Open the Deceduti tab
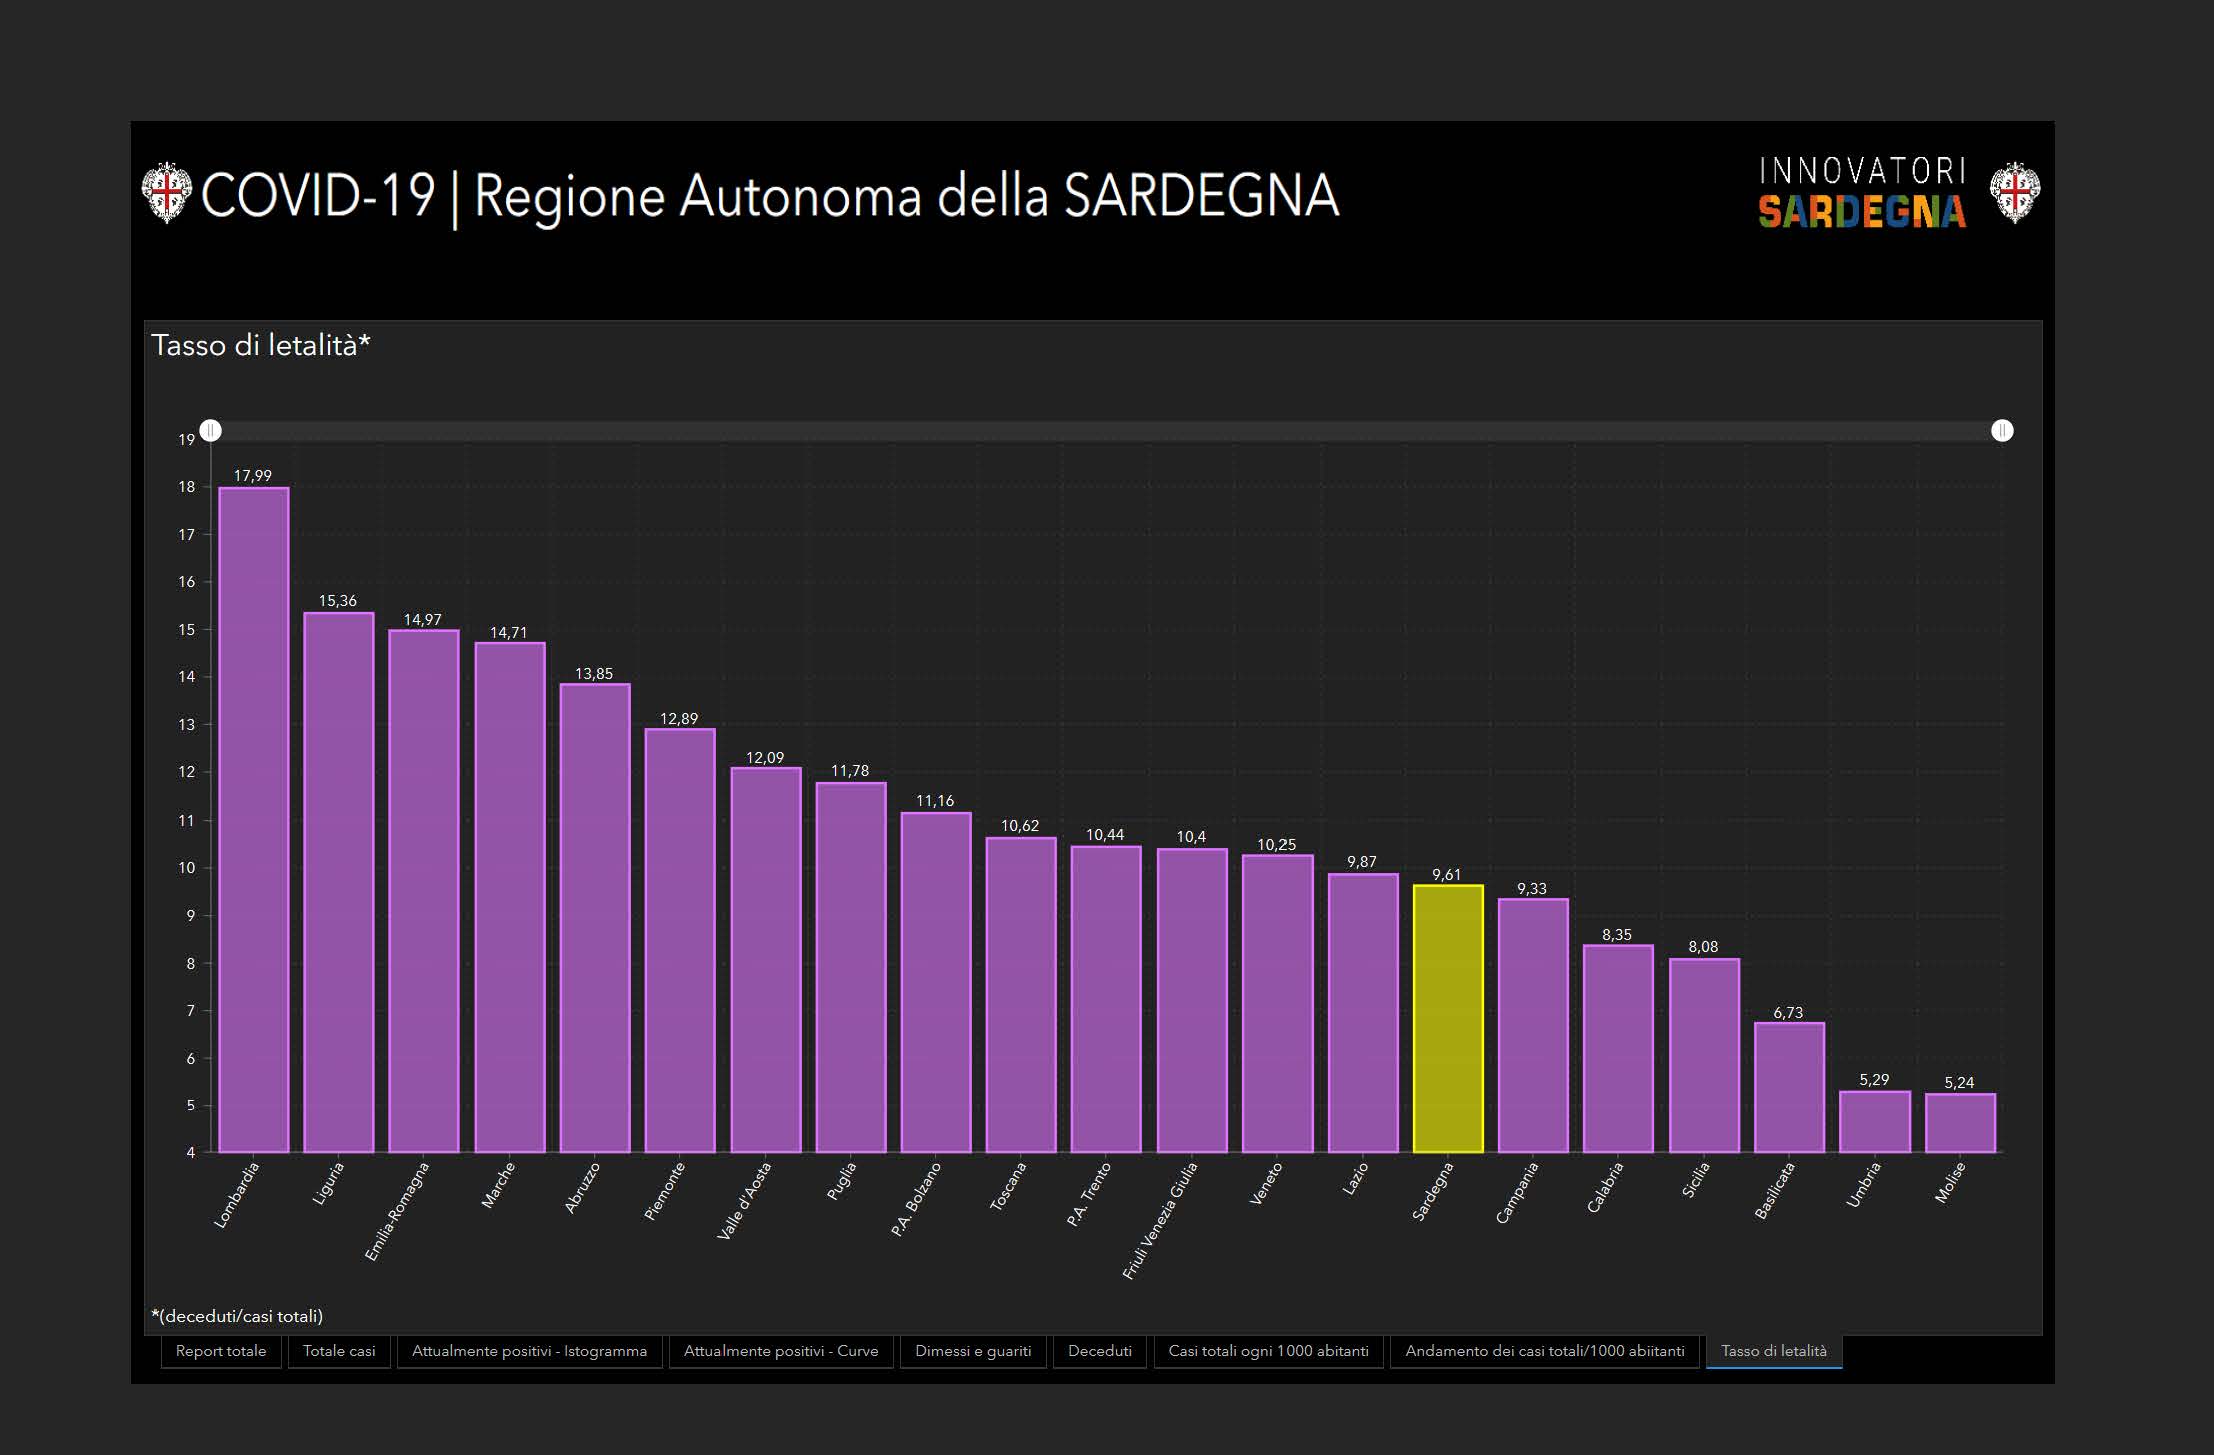Viewport: 2214px width, 1455px height. (1099, 1351)
